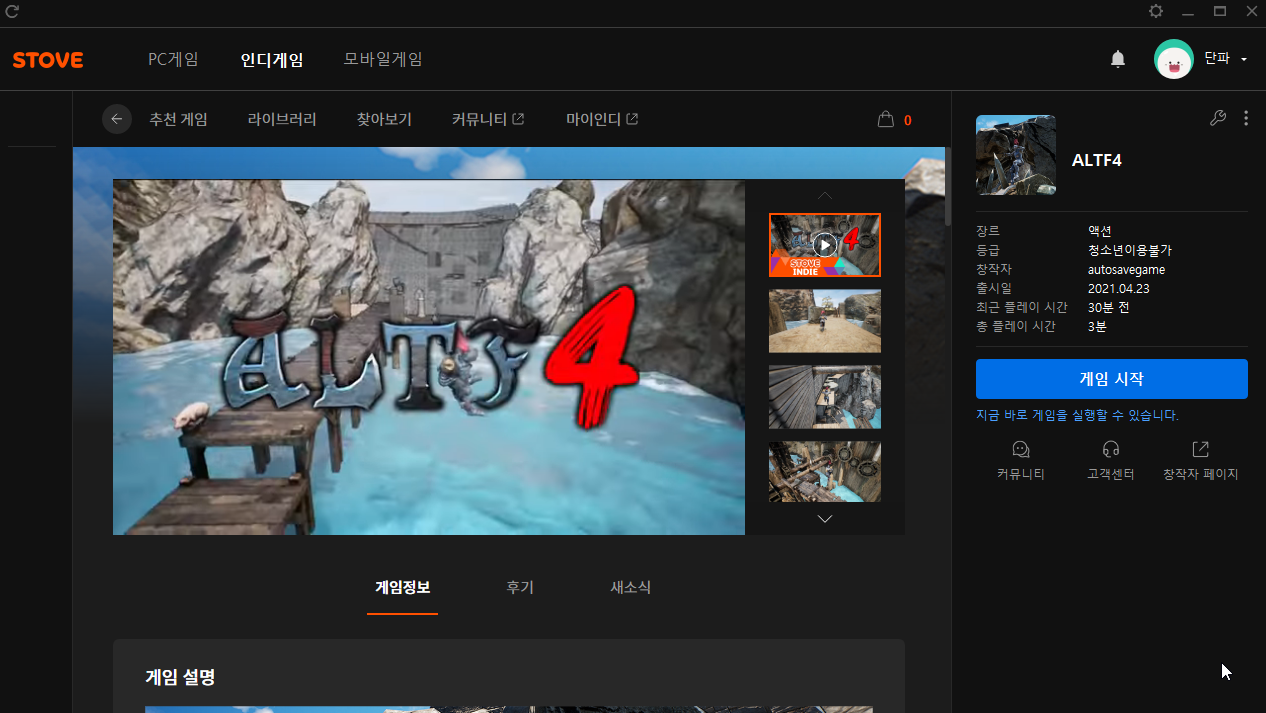Click the STOVE logo
This screenshot has width=1266, height=713.
tap(48, 60)
